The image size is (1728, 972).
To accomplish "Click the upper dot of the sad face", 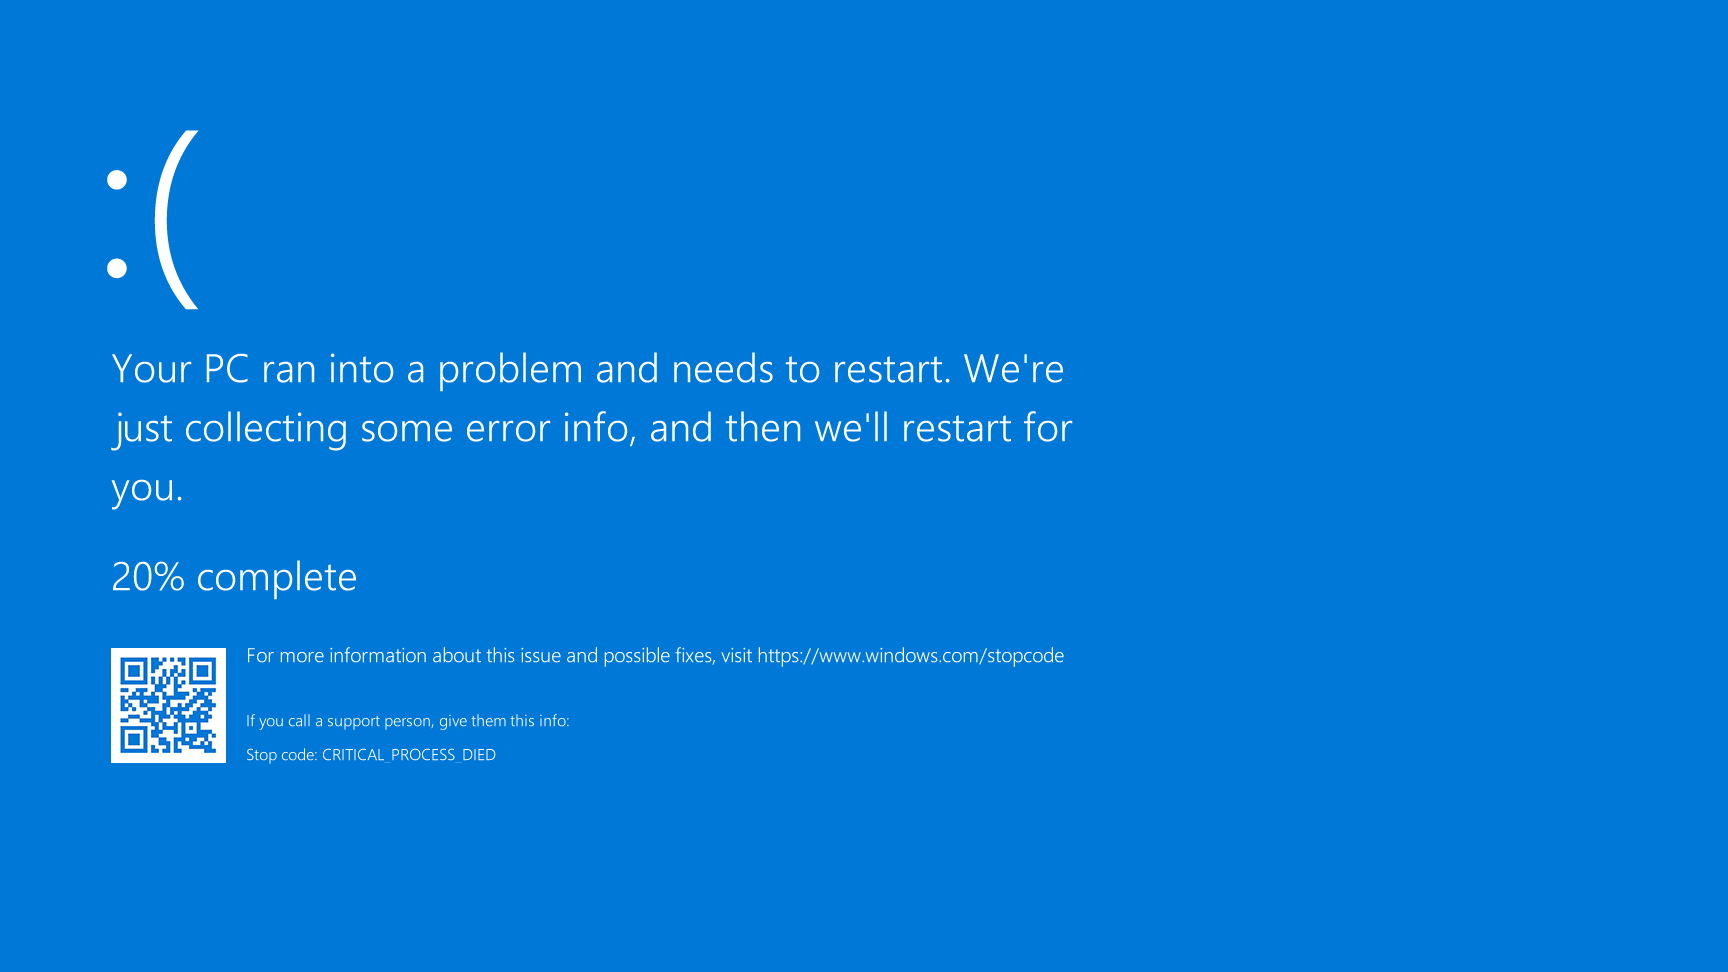I will coord(117,180).
